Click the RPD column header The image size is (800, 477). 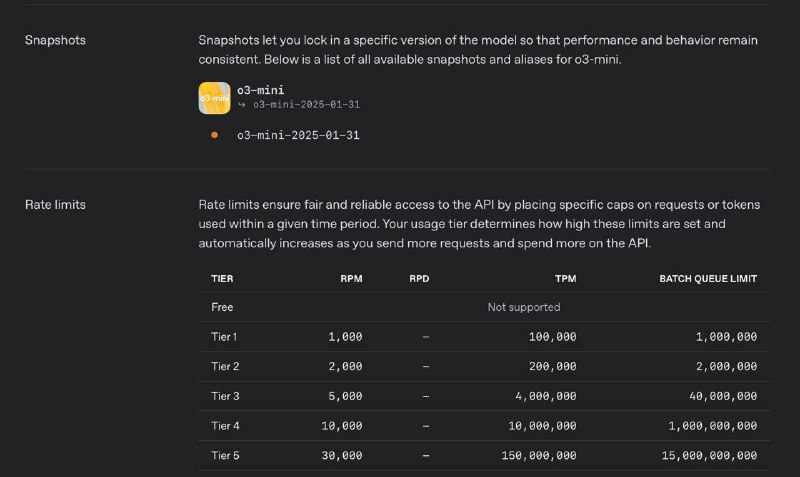point(419,278)
